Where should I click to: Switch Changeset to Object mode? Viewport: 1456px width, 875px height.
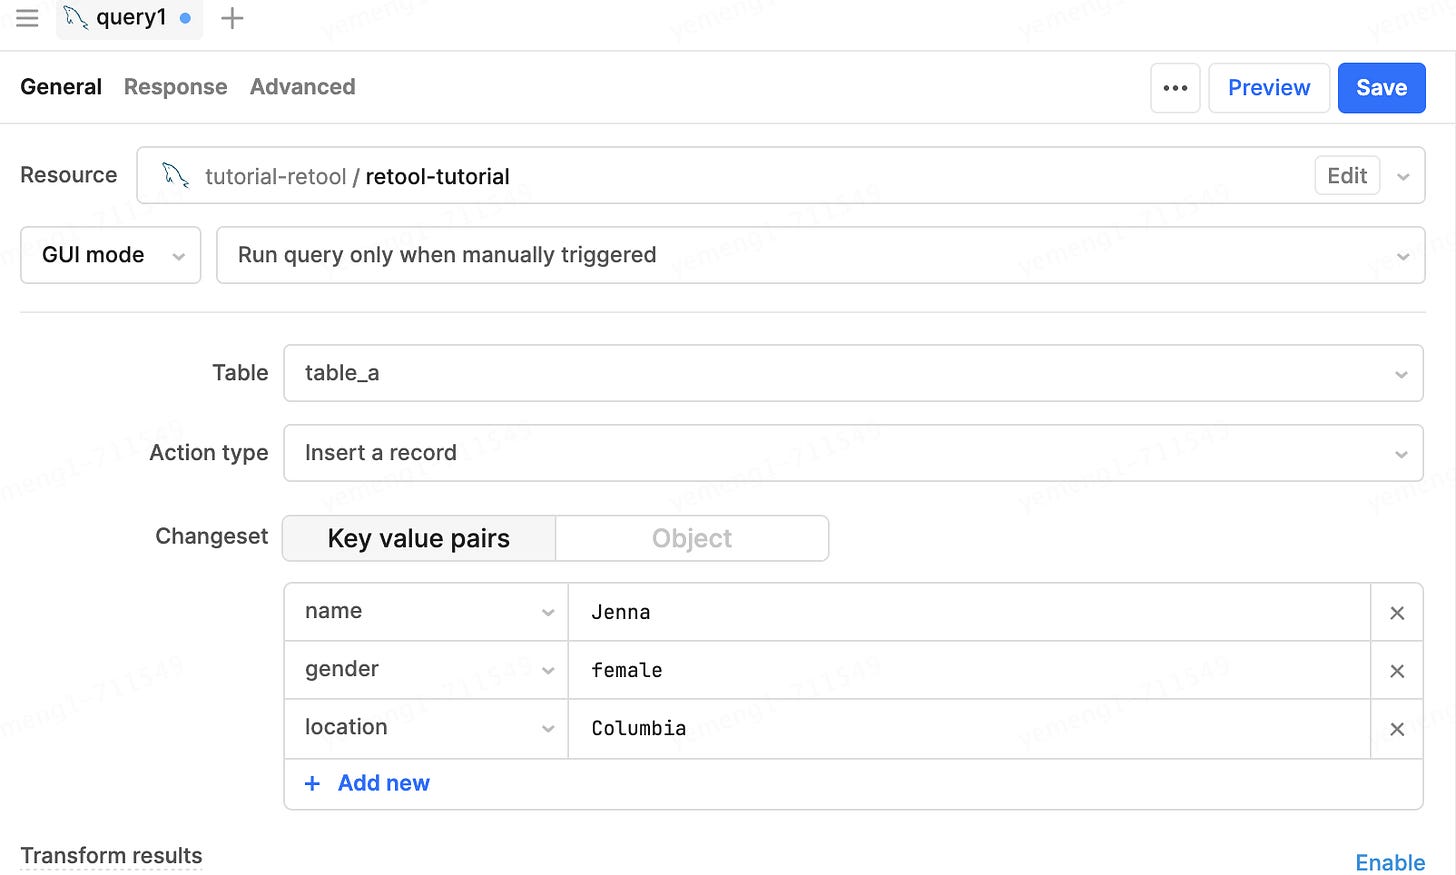(x=692, y=538)
